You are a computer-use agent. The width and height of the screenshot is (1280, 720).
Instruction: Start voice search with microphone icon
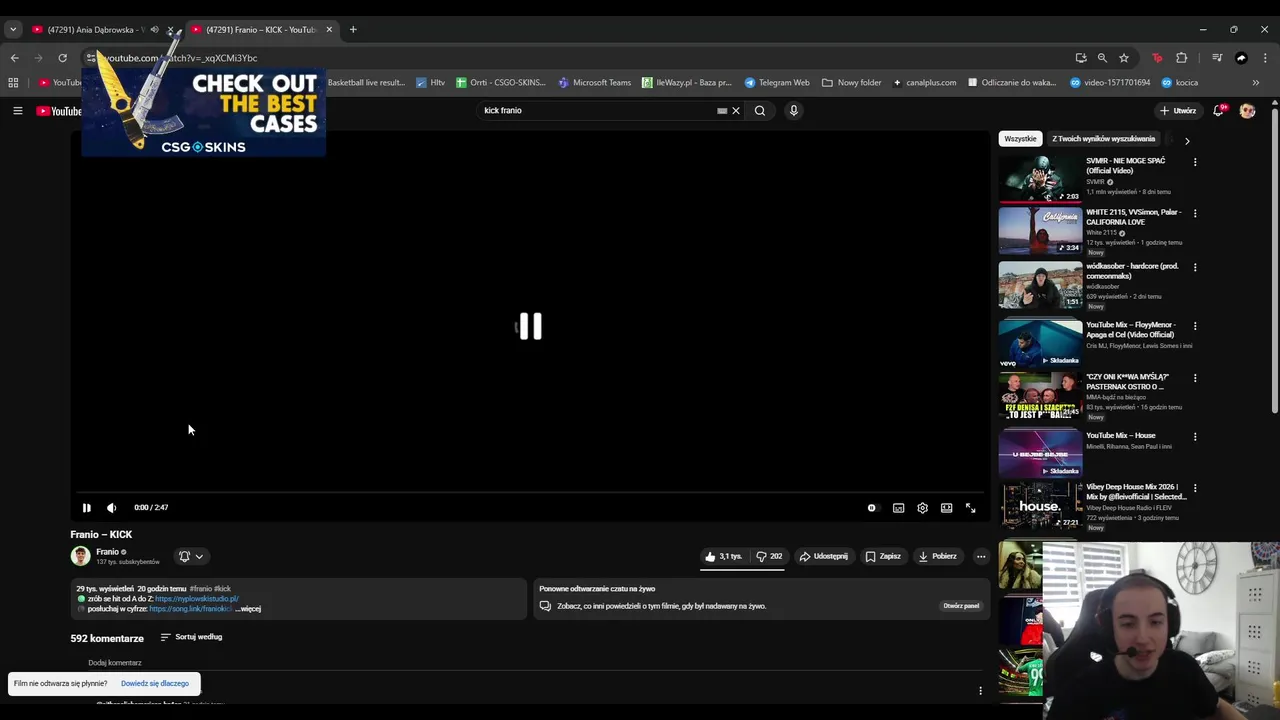pyautogui.click(x=793, y=111)
